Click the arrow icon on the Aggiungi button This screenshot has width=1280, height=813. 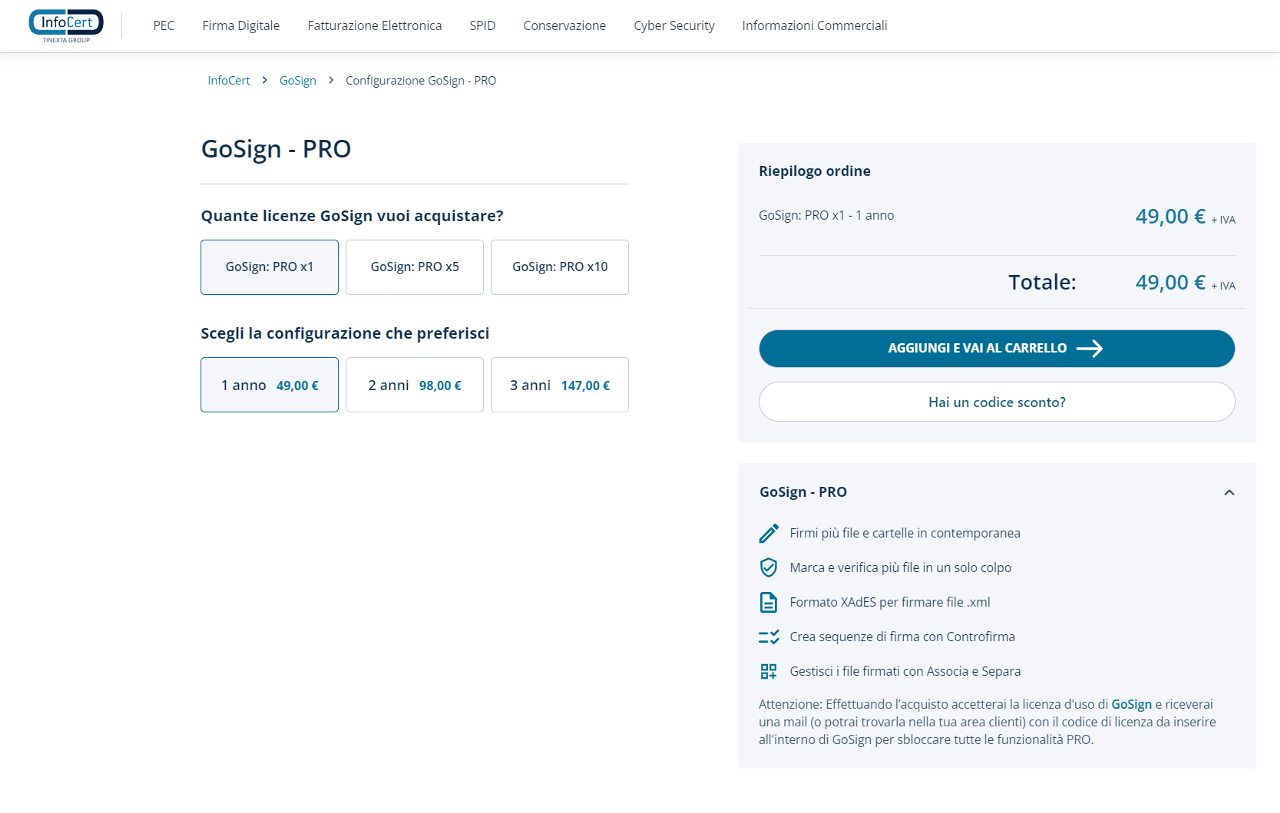pos(1090,348)
